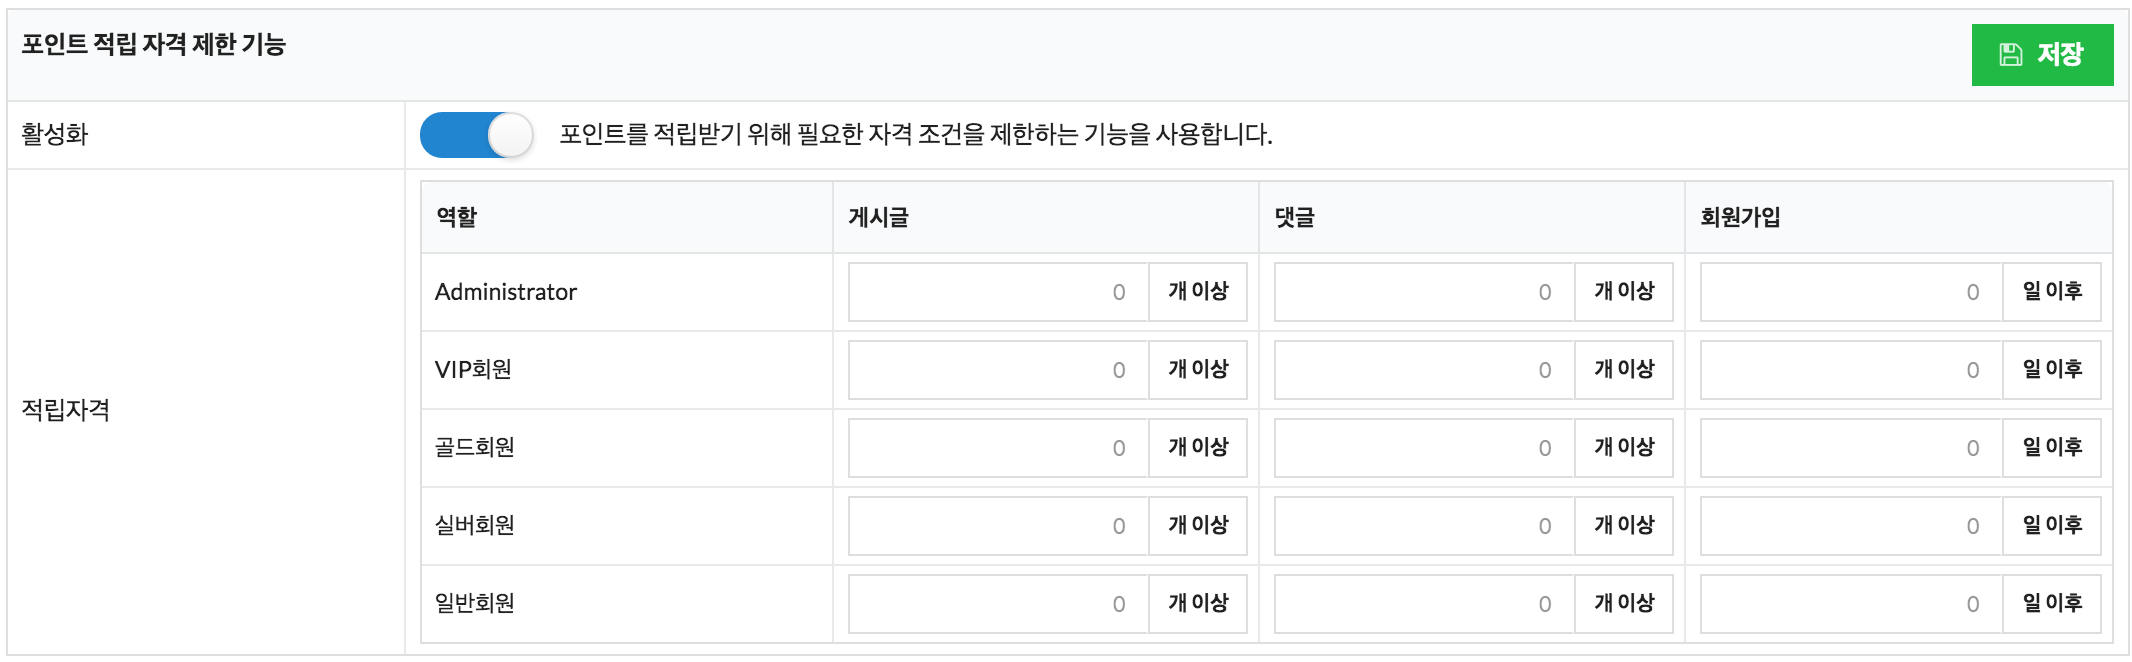This screenshot has height=662, width=2132.
Task: Focus the VIP회원 댓글 count field
Action: pyautogui.click(x=1424, y=370)
